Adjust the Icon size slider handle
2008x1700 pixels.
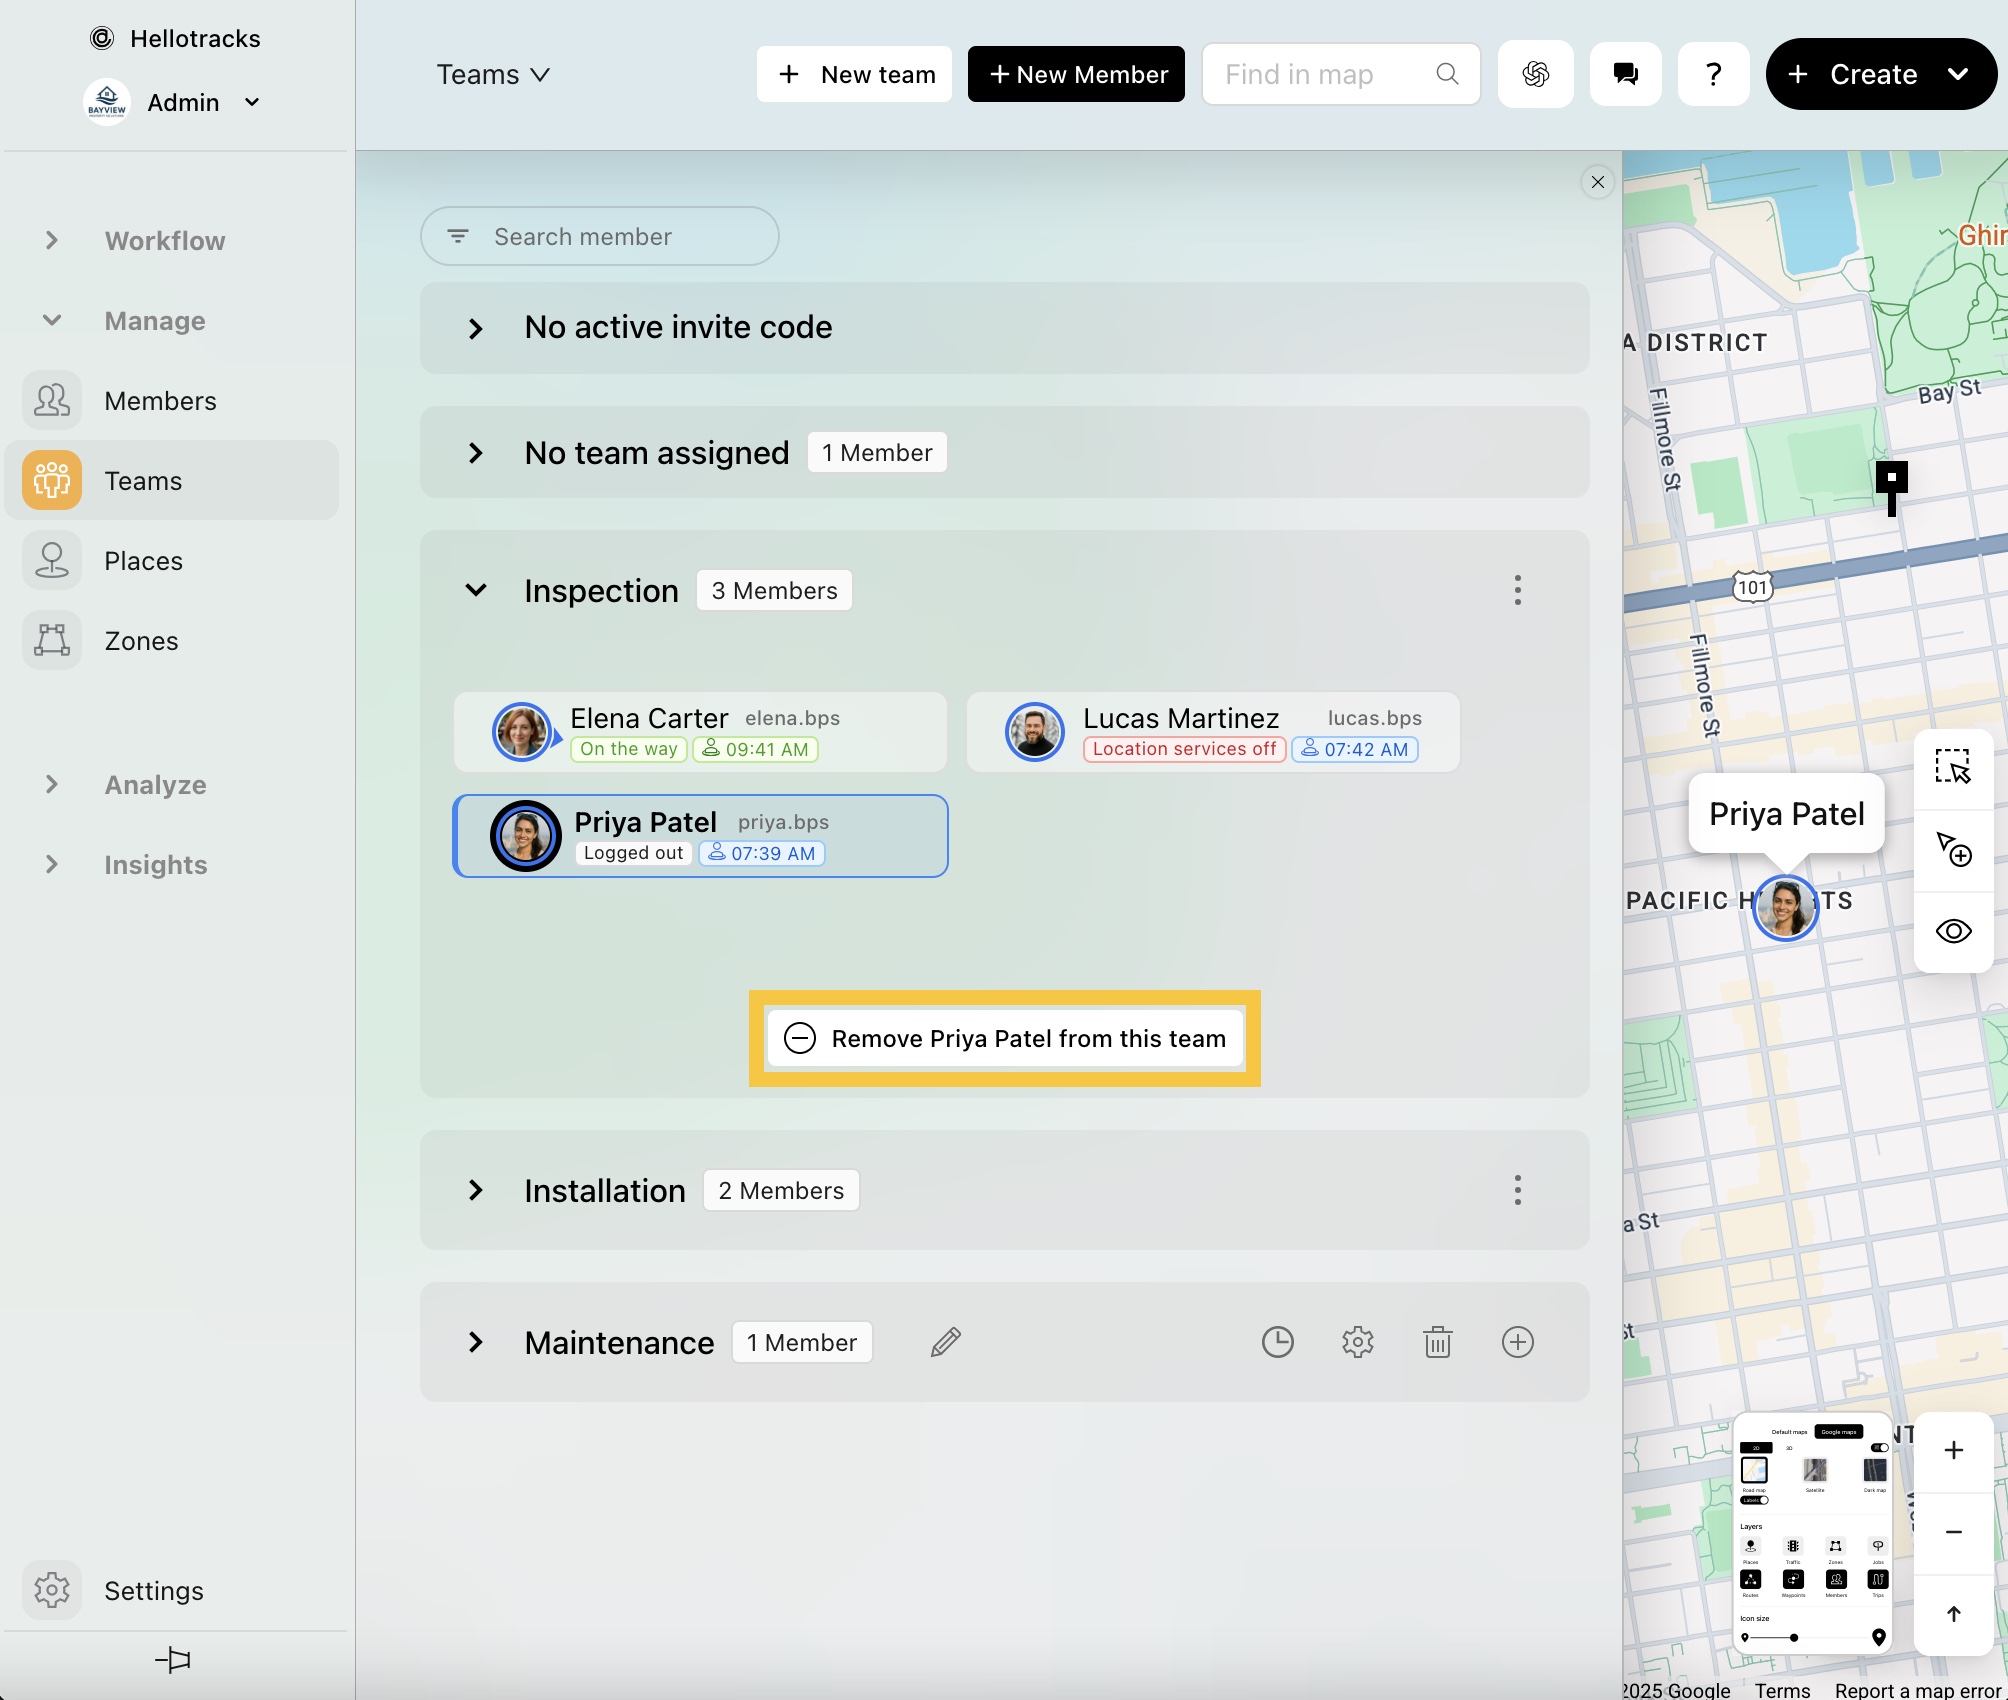pyautogui.click(x=1794, y=1638)
